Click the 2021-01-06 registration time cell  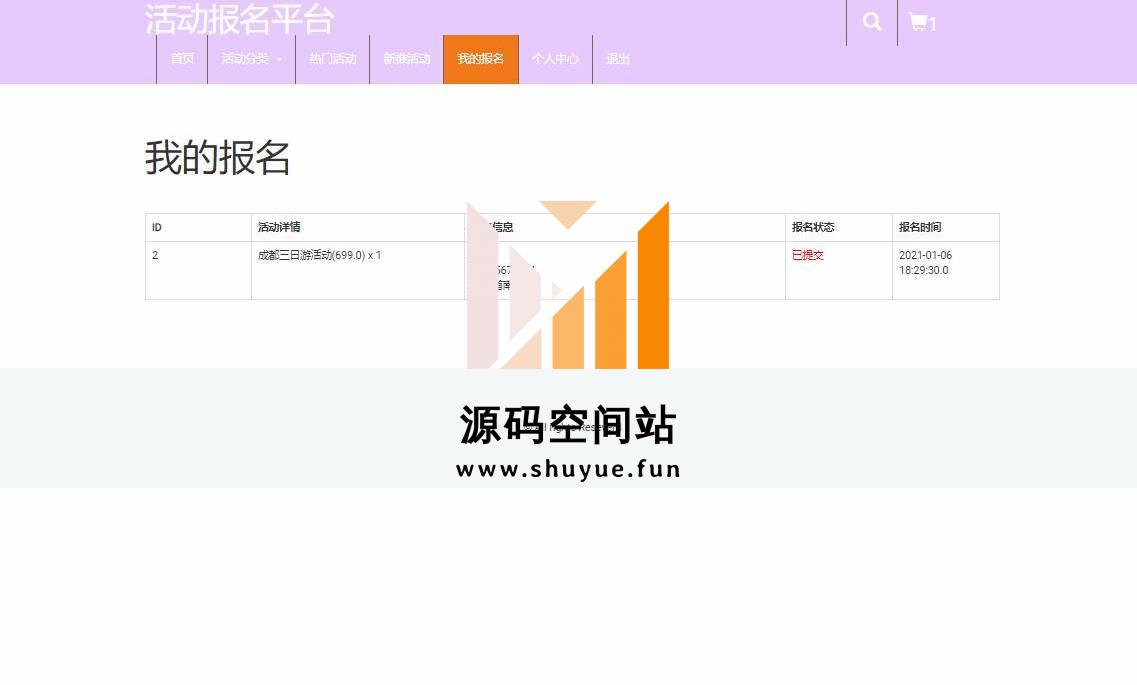(x=925, y=262)
